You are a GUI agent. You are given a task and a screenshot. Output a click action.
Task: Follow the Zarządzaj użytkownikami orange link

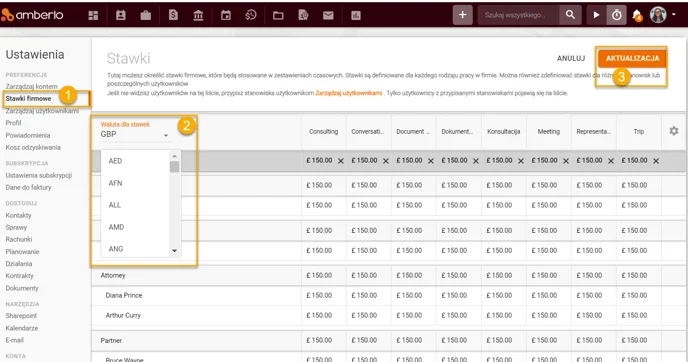point(348,93)
